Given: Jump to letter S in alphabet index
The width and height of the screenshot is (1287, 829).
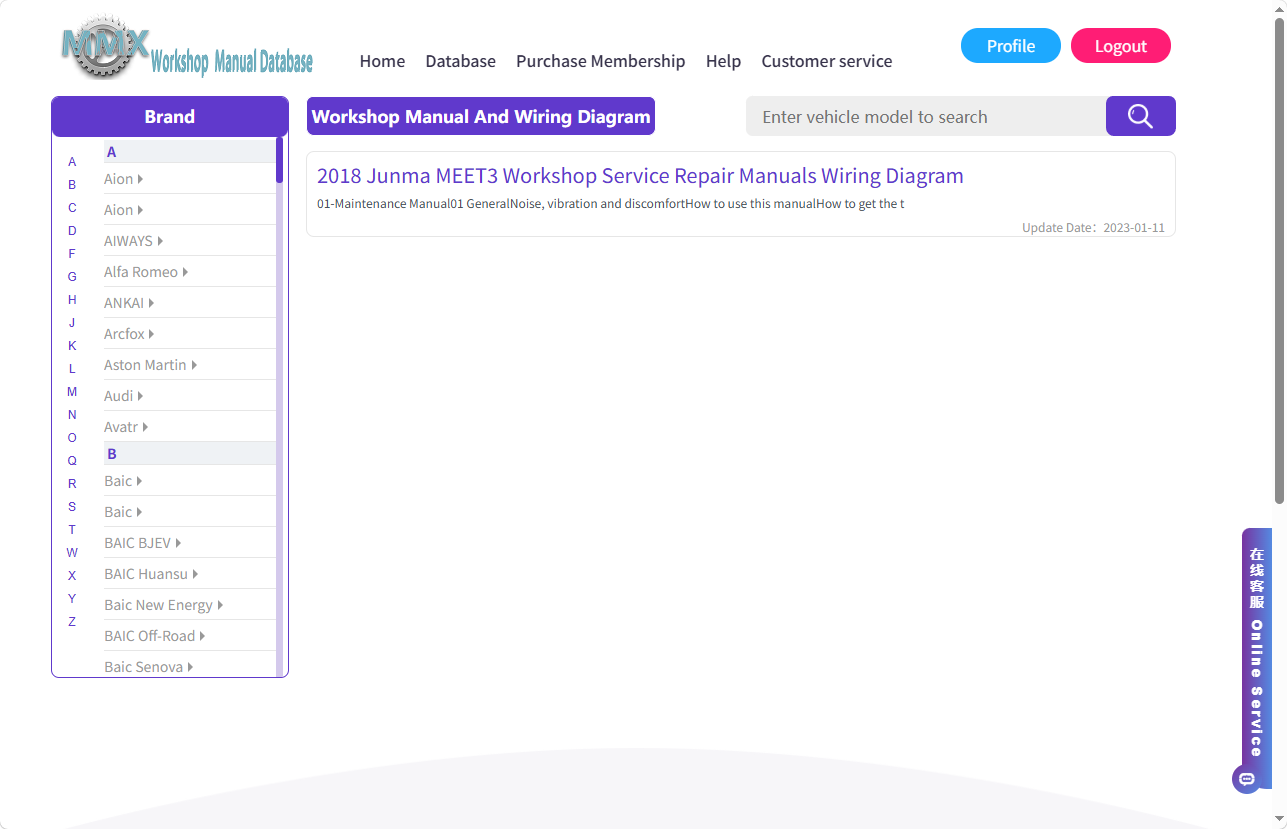Looking at the screenshot, I should click(72, 507).
